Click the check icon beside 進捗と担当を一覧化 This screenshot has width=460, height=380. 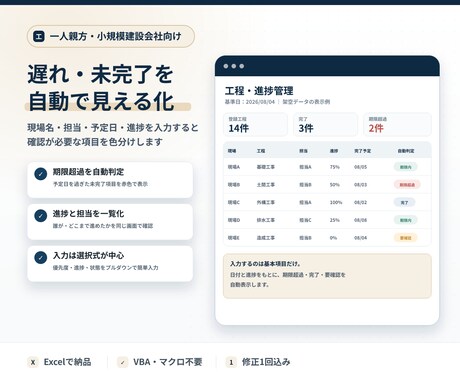click(41, 216)
